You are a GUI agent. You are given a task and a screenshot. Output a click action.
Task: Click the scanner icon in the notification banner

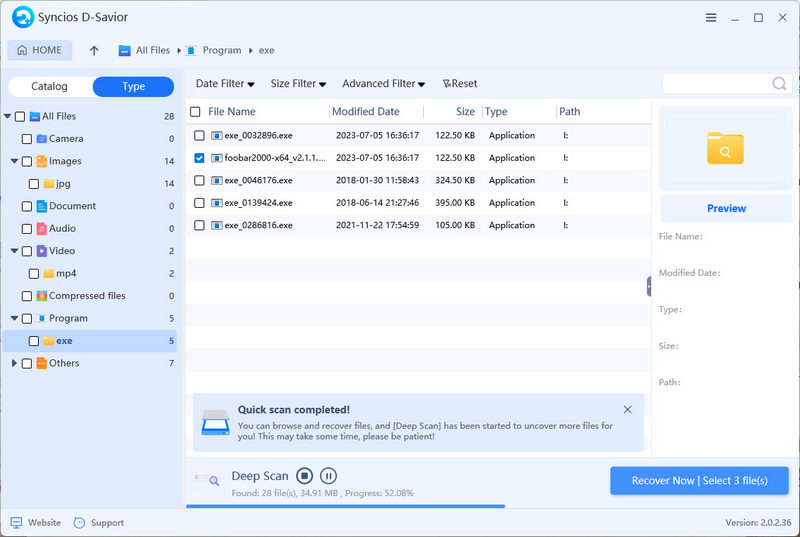(x=215, y=422)
